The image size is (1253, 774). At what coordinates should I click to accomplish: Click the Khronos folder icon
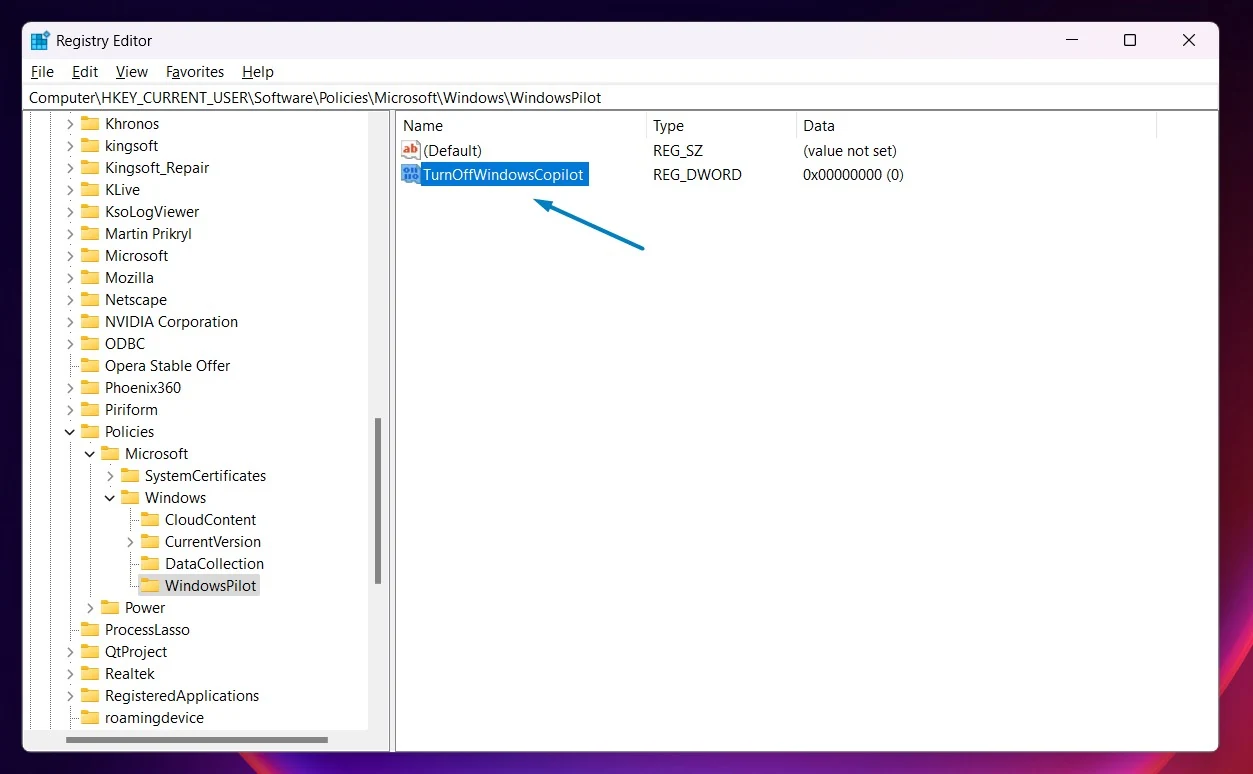90,124
